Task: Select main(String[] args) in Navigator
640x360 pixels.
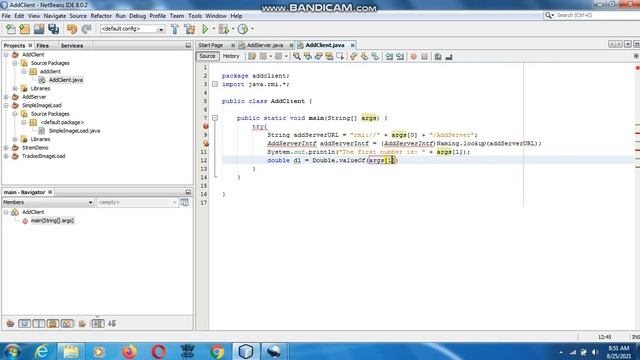Action: [52, 221]
